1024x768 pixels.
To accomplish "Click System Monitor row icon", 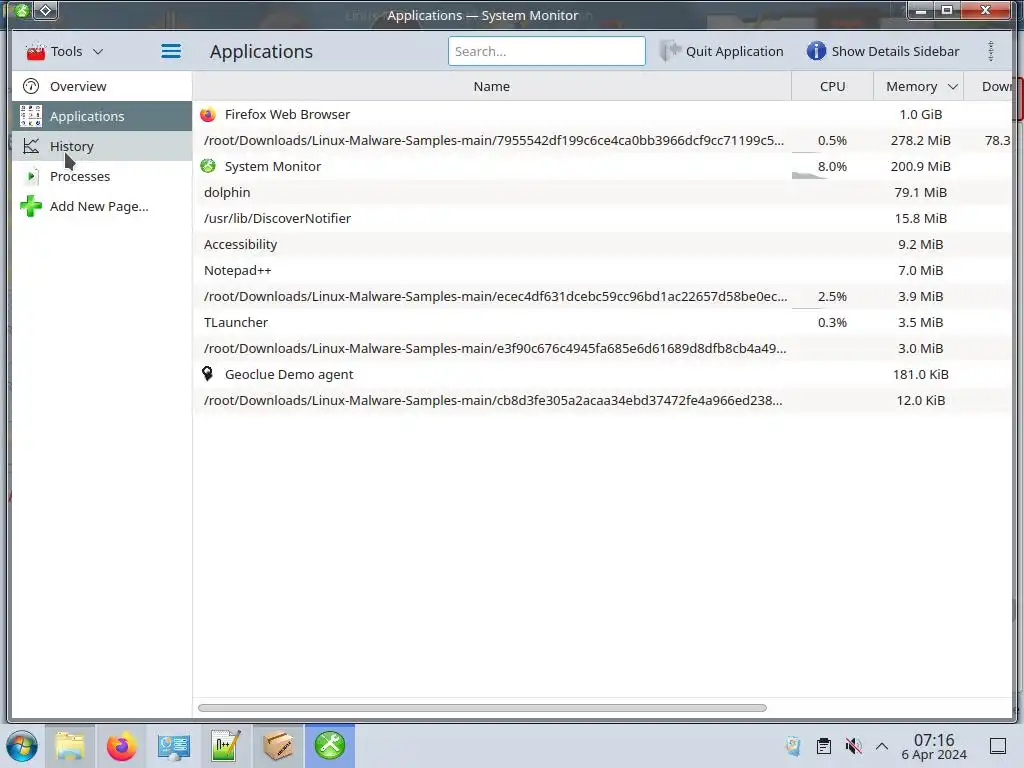I will click(208, 167).
